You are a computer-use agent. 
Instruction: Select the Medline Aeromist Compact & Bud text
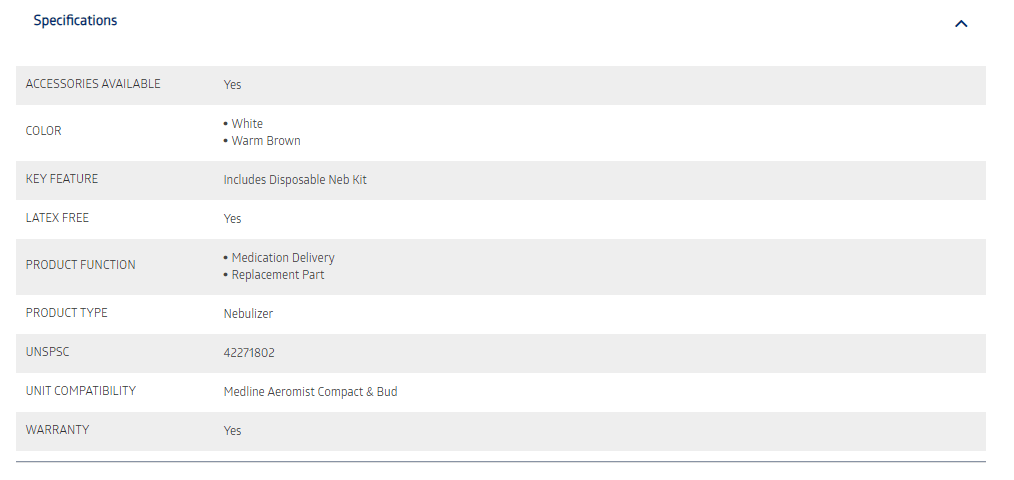[x=310, y=392]
